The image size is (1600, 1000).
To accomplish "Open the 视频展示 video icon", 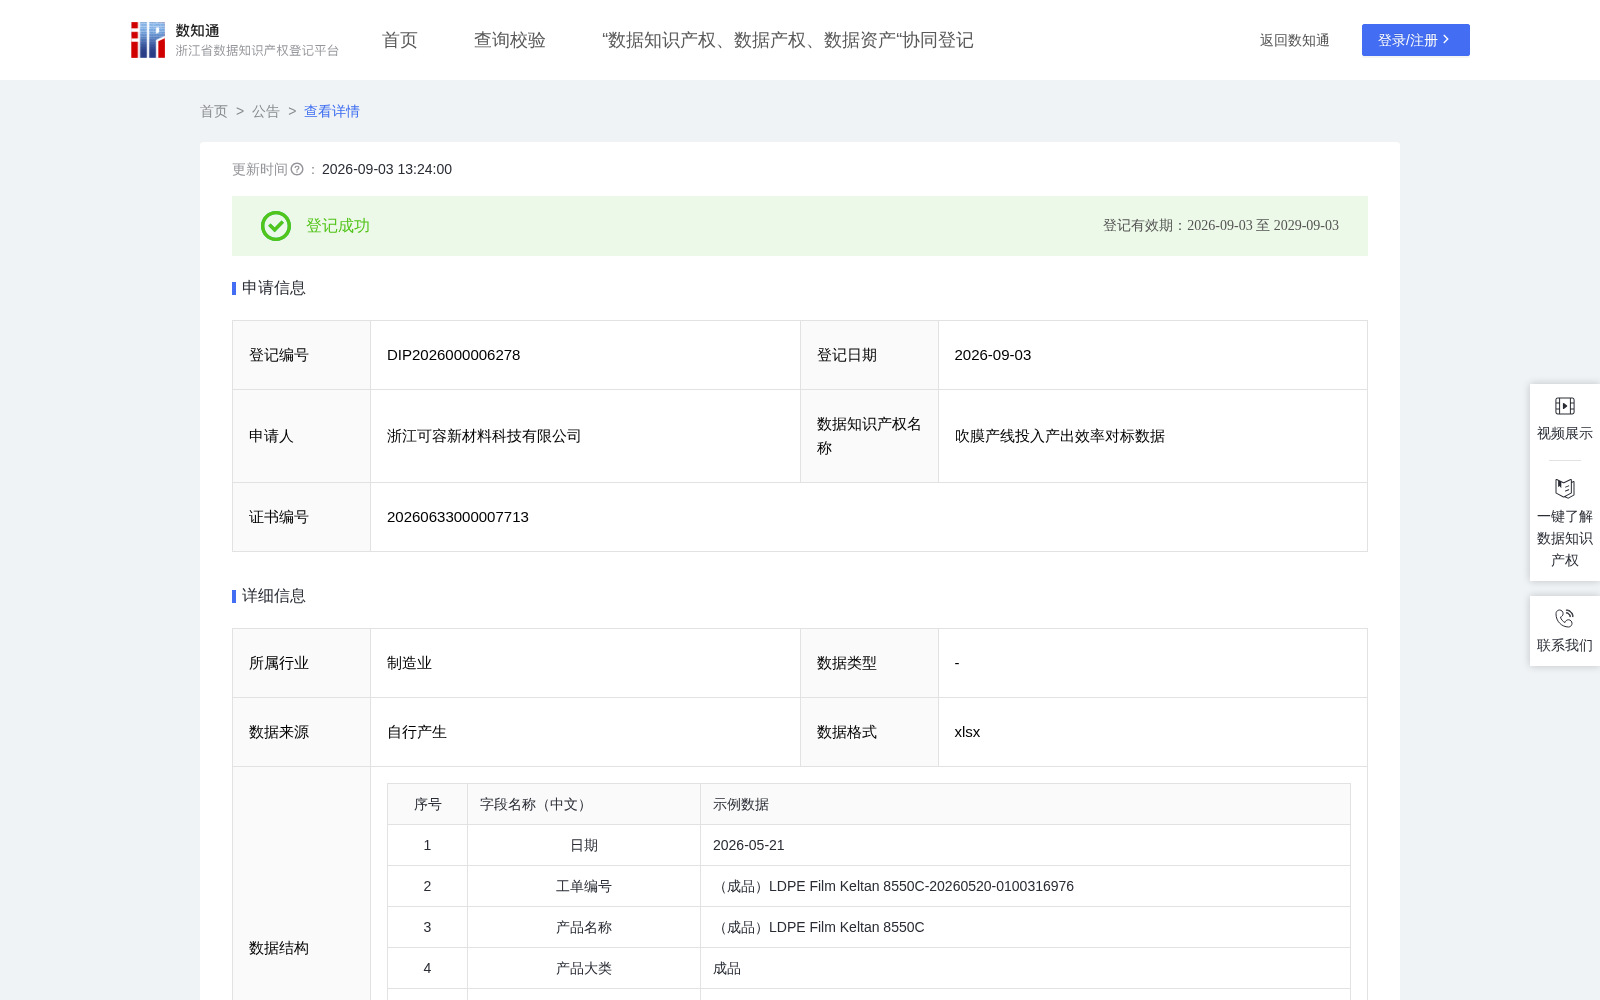I will click(x=1565, y=406).
